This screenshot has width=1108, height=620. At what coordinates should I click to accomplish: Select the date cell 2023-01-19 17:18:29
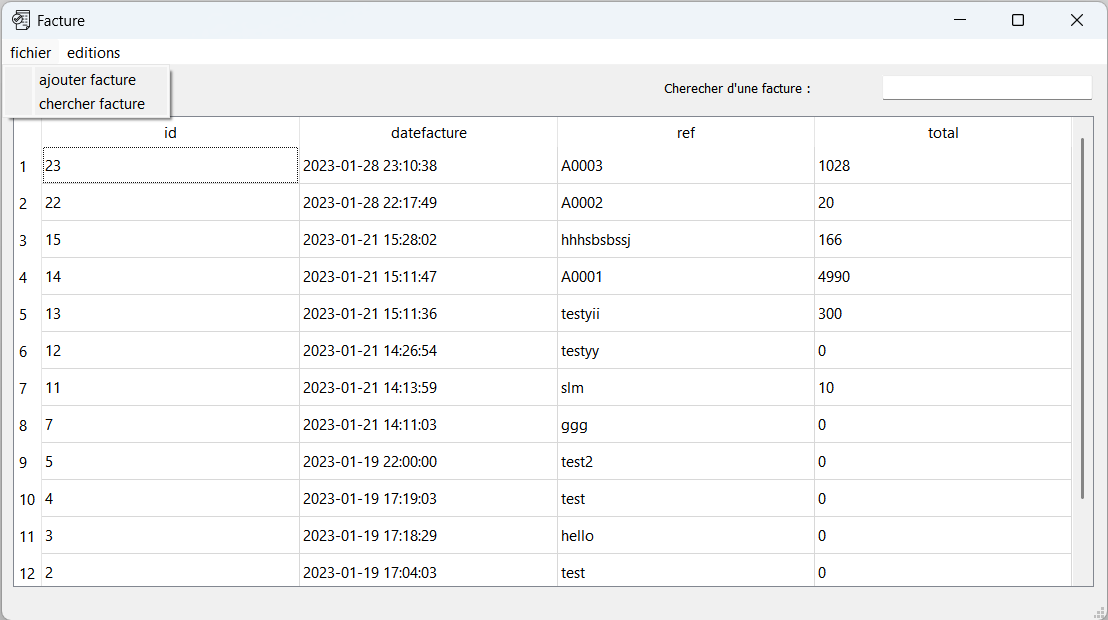(428, 536)
